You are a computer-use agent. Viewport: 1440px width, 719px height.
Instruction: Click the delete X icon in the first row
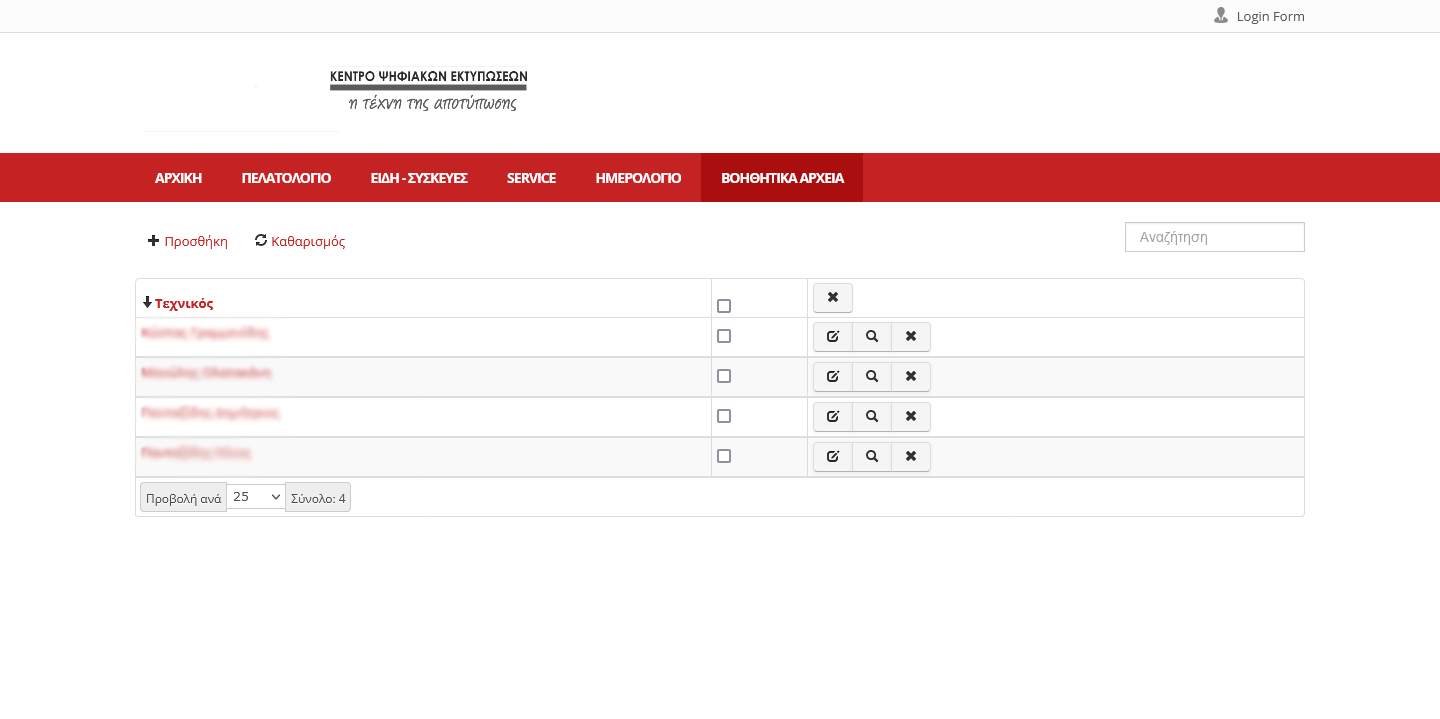pyautogui.click(x=911, y=337)
